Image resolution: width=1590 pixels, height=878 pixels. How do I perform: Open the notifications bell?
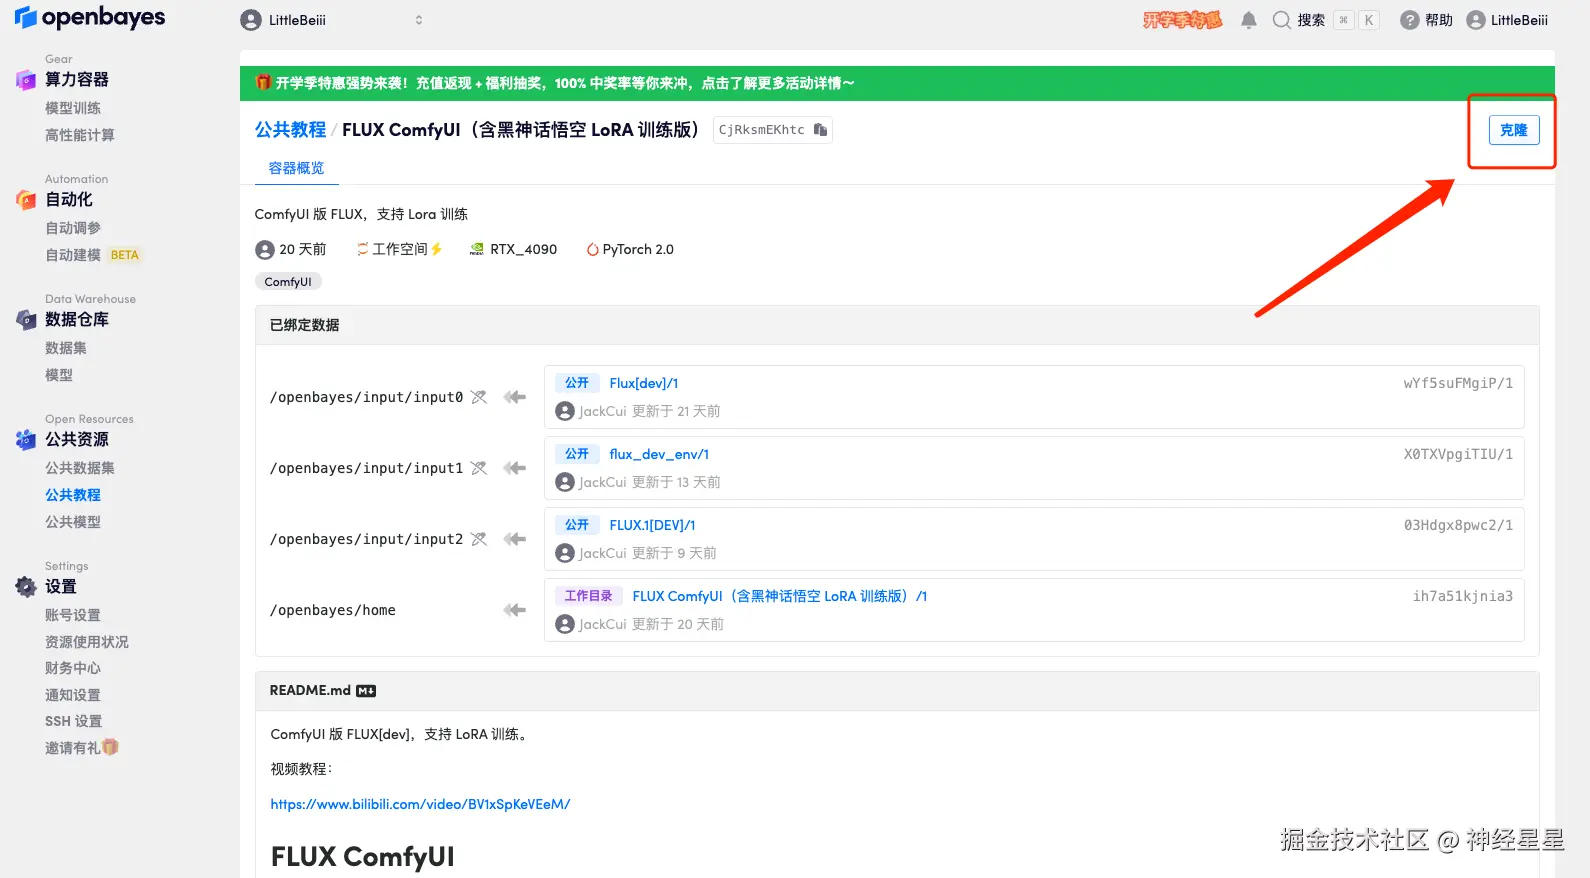1248,20
